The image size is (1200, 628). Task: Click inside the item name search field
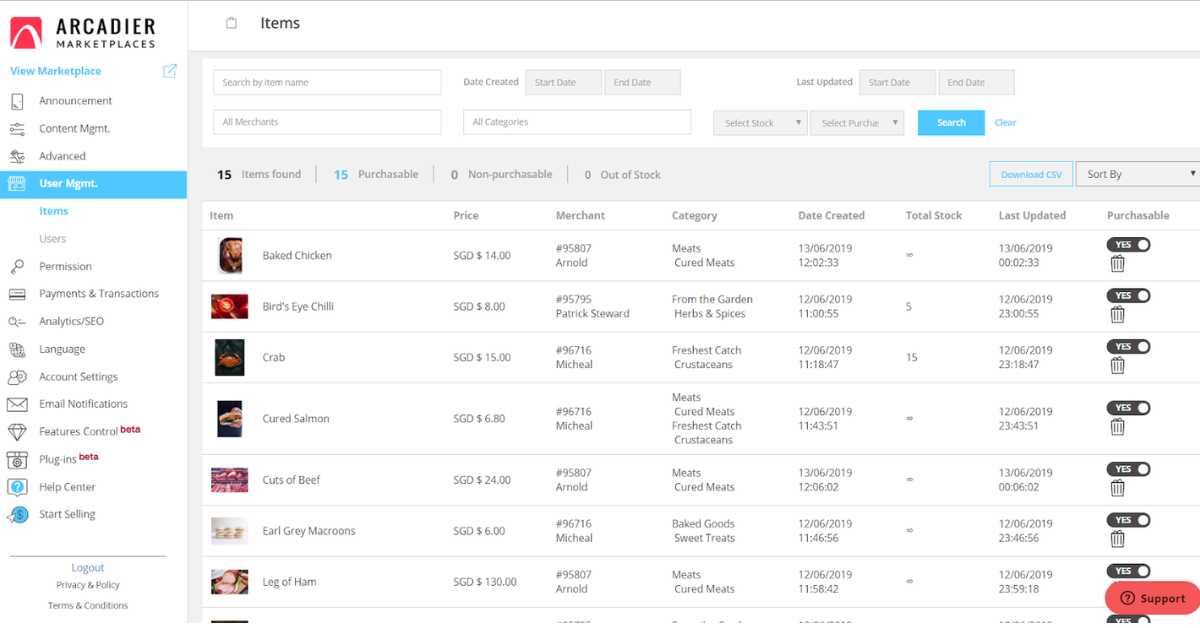click(326, 81)
